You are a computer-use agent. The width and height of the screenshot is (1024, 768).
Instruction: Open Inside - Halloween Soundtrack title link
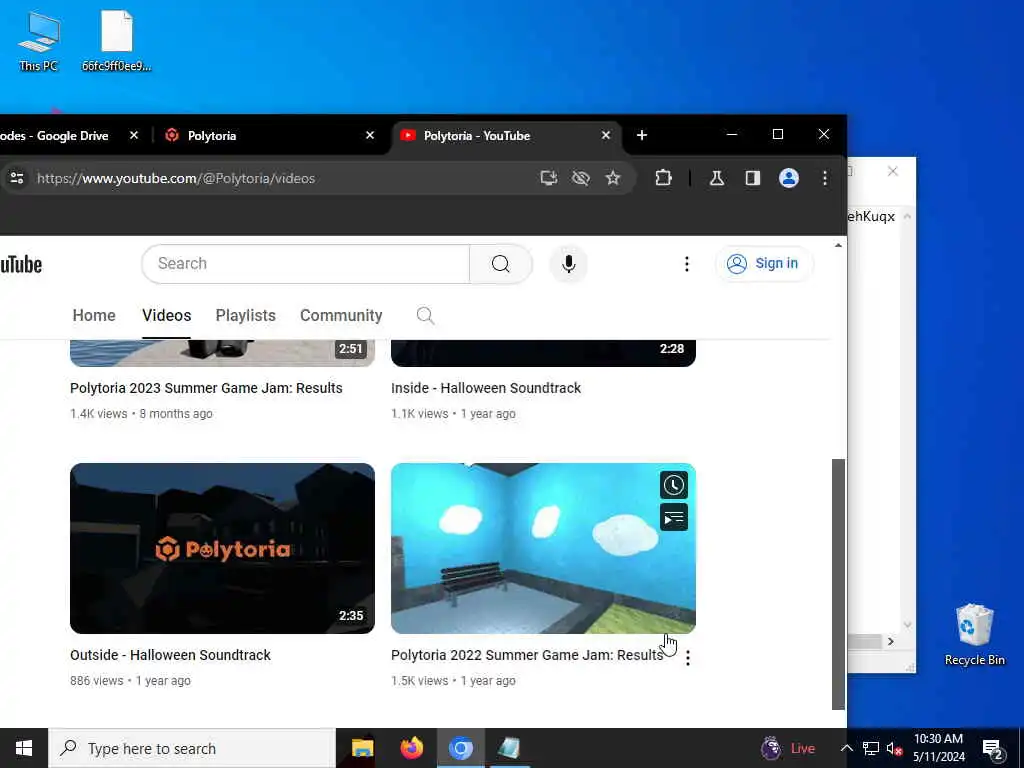click(486, 388)
